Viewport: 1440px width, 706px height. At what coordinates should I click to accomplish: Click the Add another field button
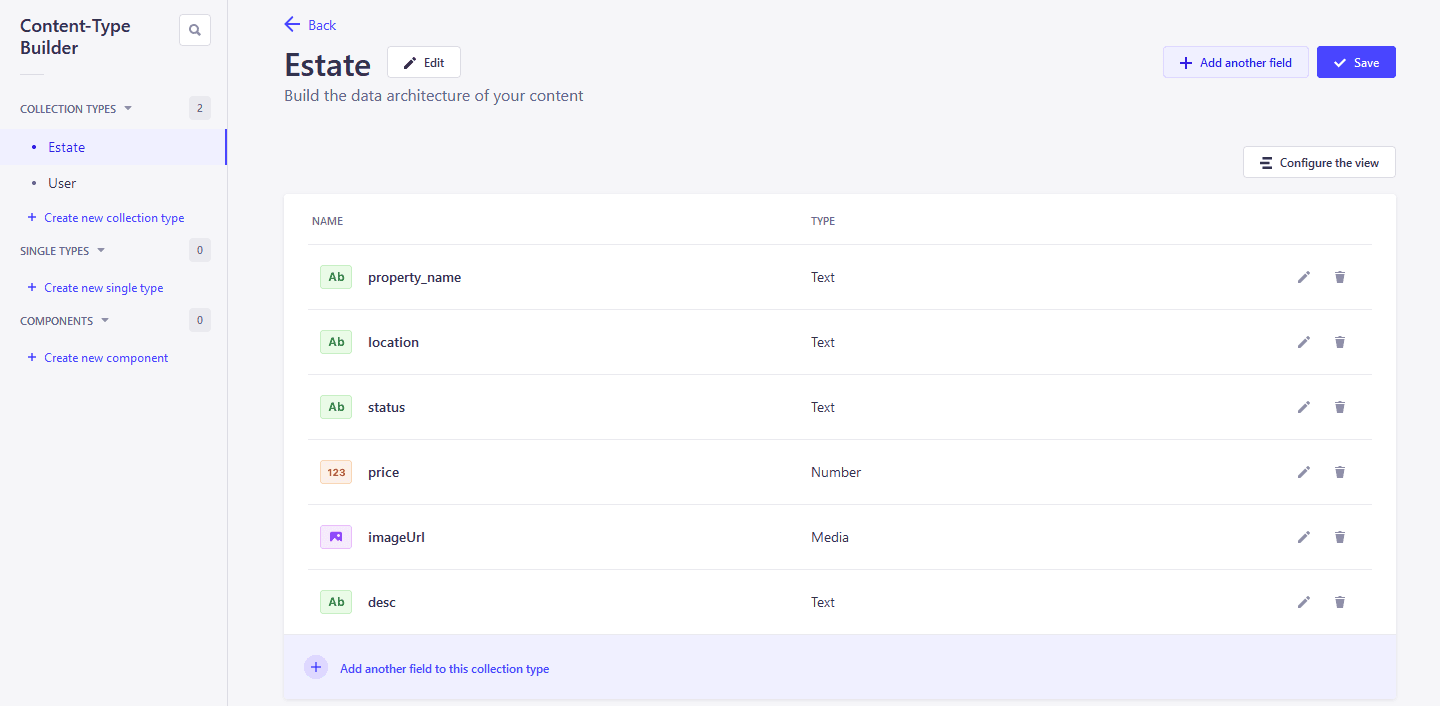coord(1235,62)
